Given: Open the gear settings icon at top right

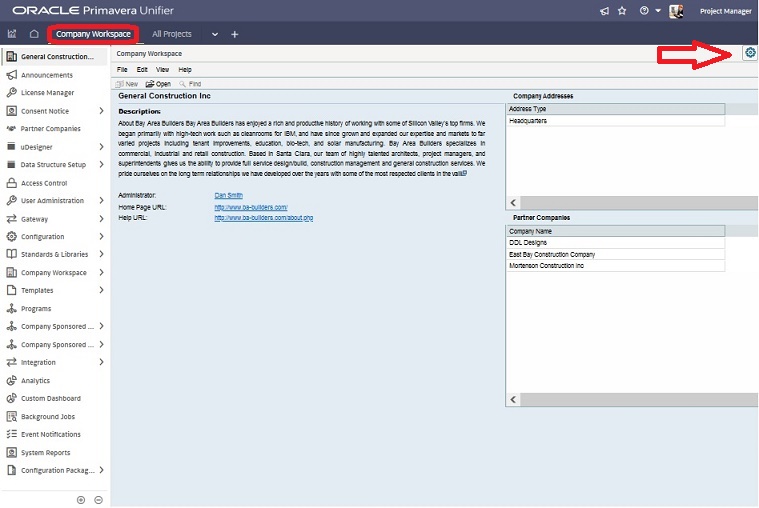Looking at the screenshot, I should pyautogui.click(x=750, y=53).
